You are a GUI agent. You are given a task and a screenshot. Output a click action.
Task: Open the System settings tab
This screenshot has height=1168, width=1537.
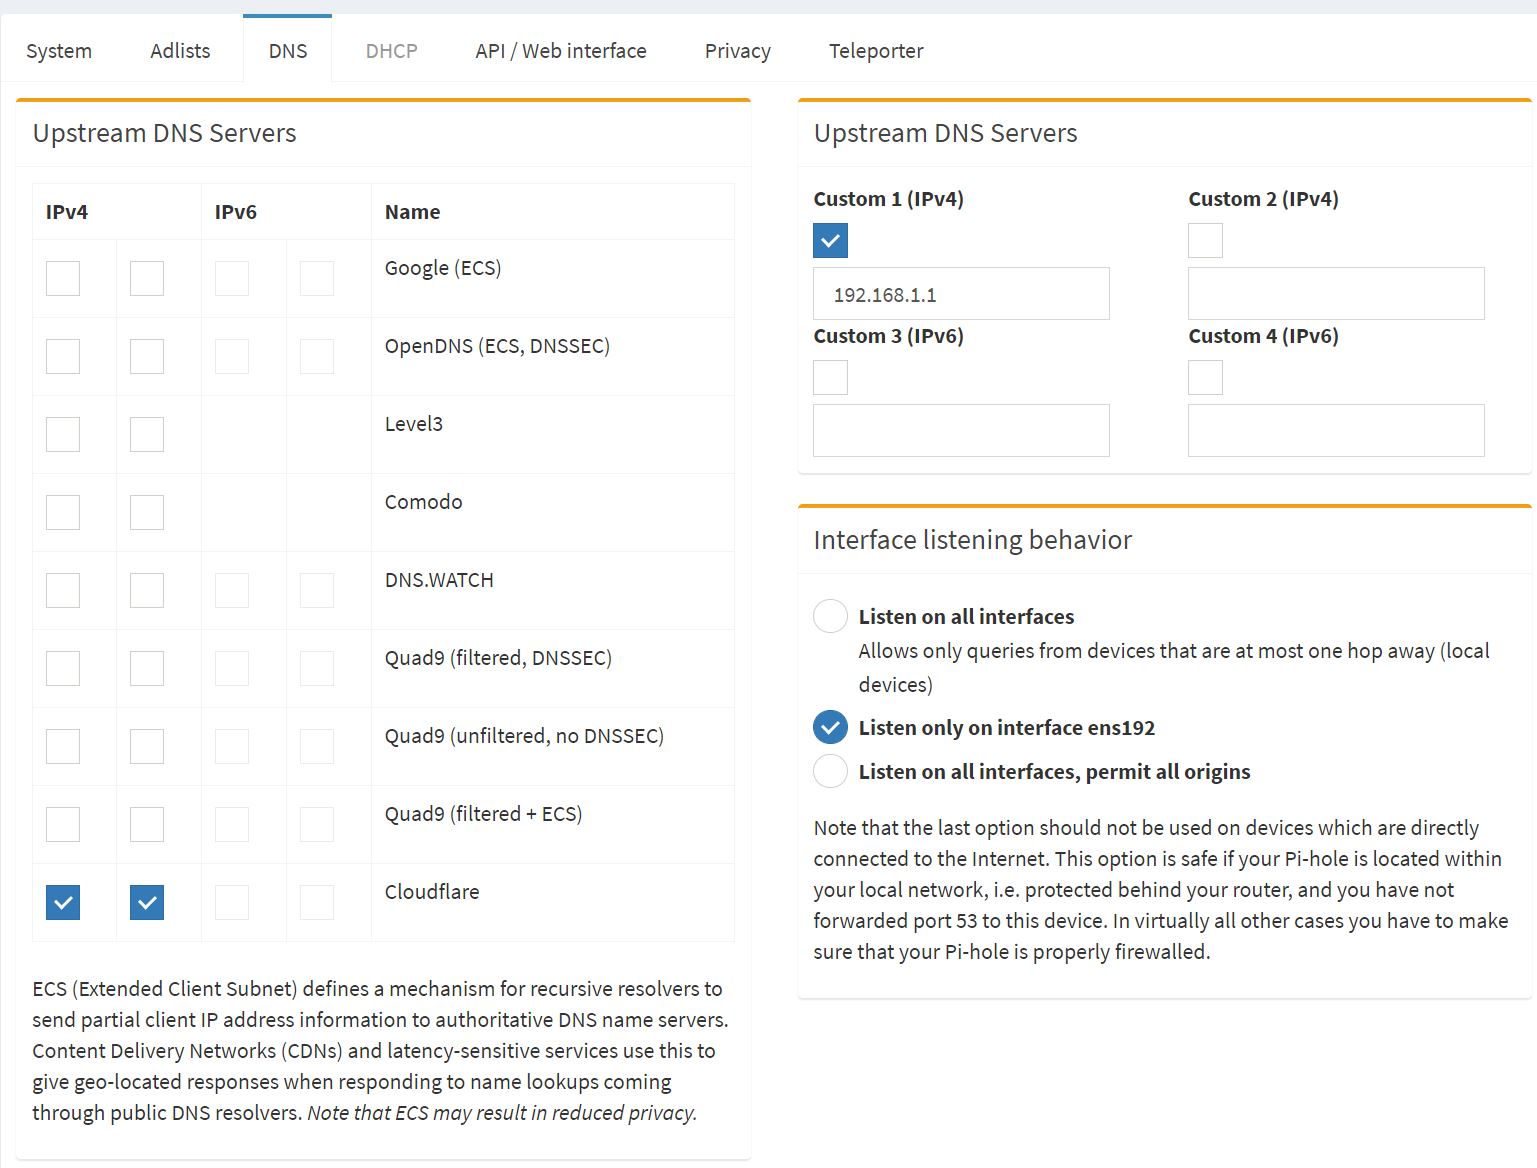click(59, 51)
